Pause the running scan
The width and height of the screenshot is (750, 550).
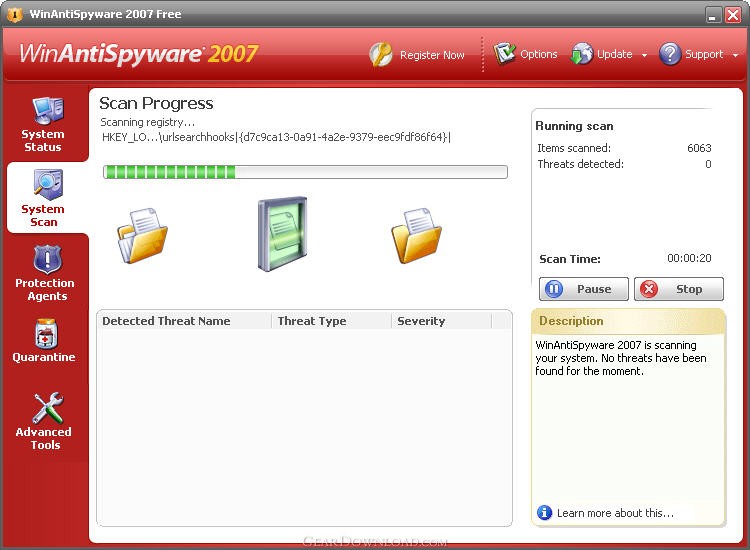point(584,289)
